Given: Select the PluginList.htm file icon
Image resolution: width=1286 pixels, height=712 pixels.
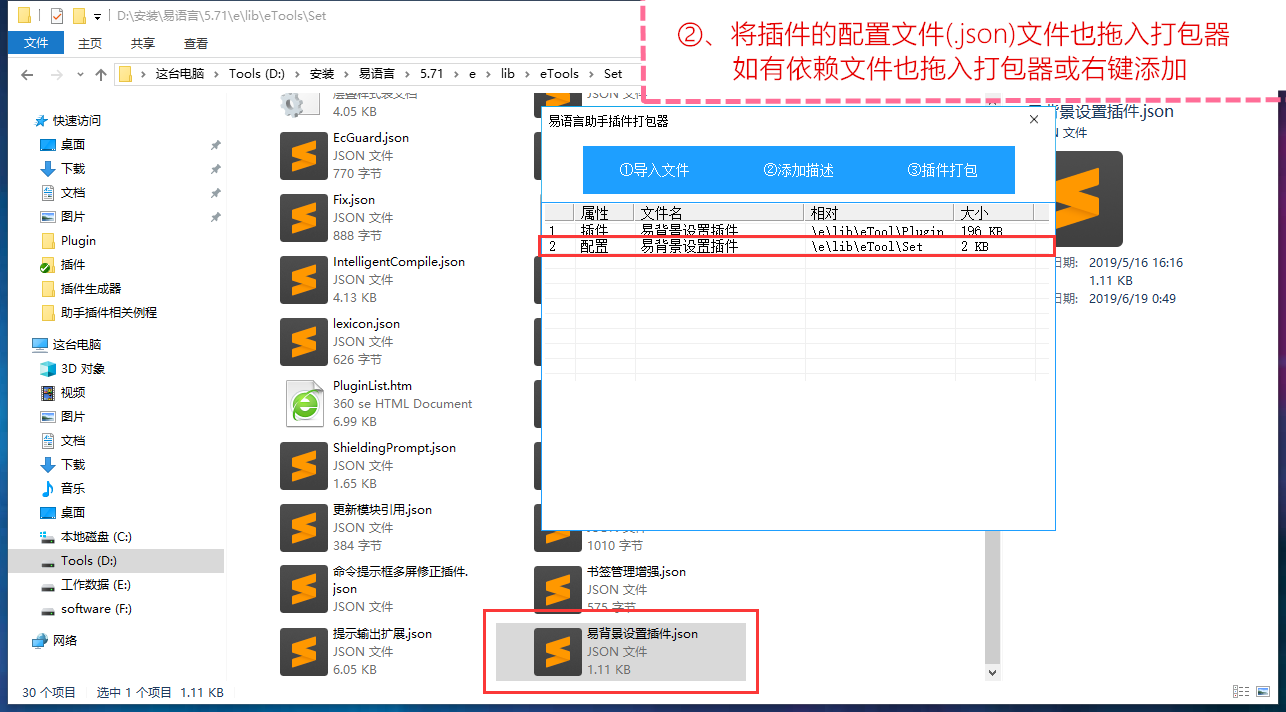Looking at the screenshot, I should point(304,403).
